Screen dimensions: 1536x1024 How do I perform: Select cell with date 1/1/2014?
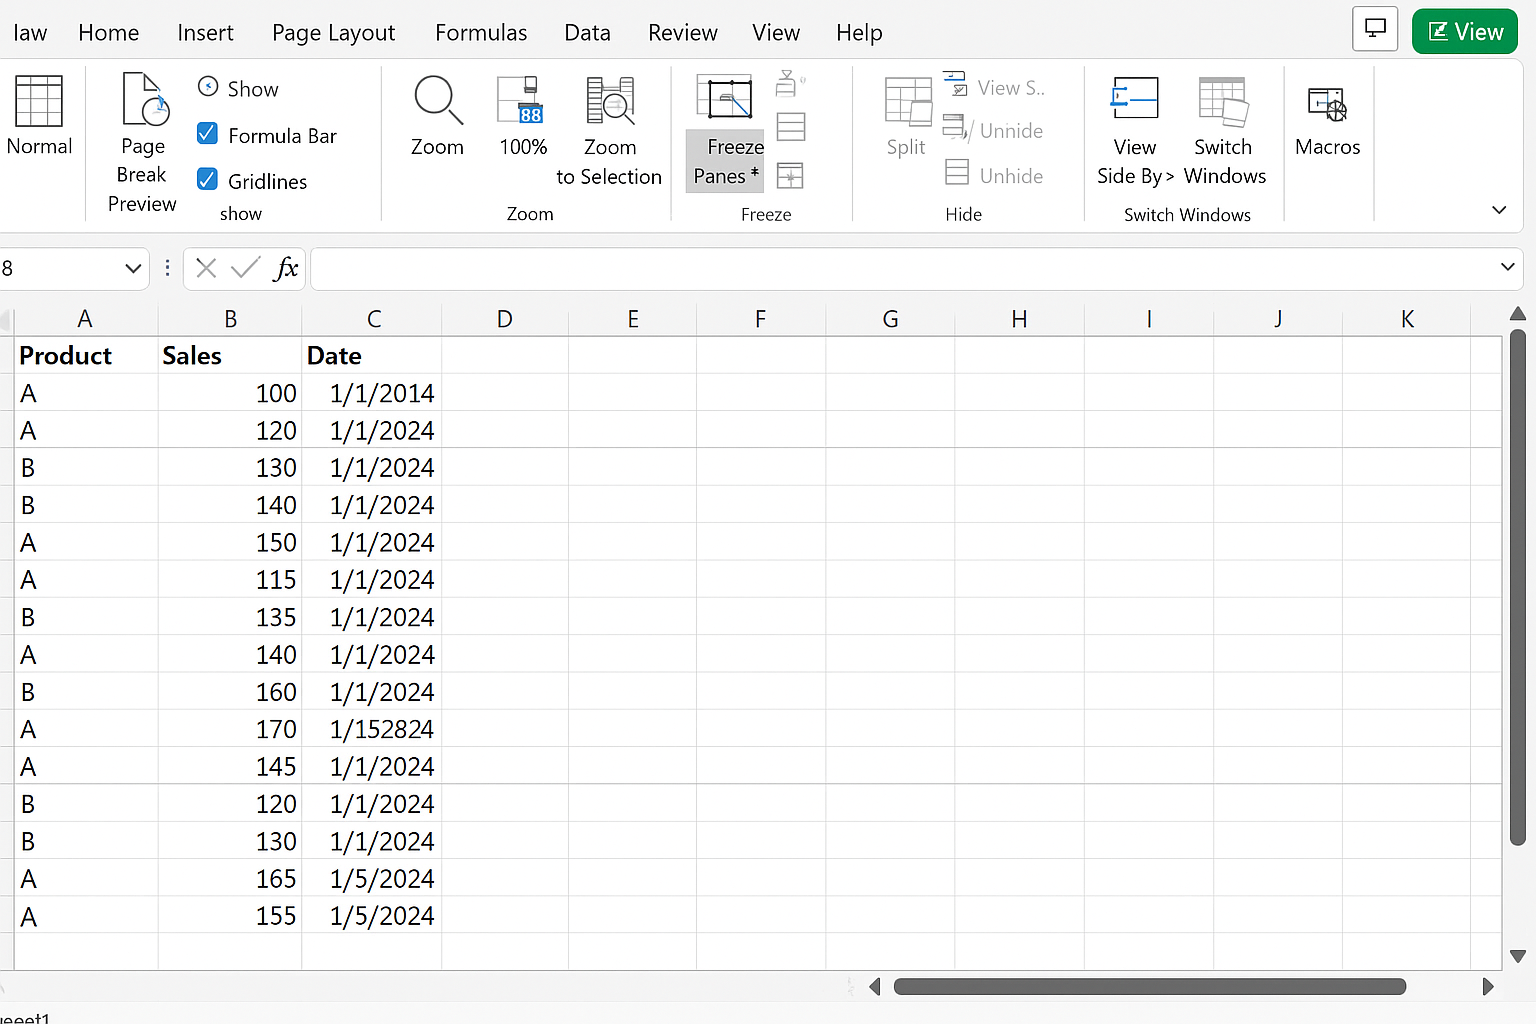[372, 393]
